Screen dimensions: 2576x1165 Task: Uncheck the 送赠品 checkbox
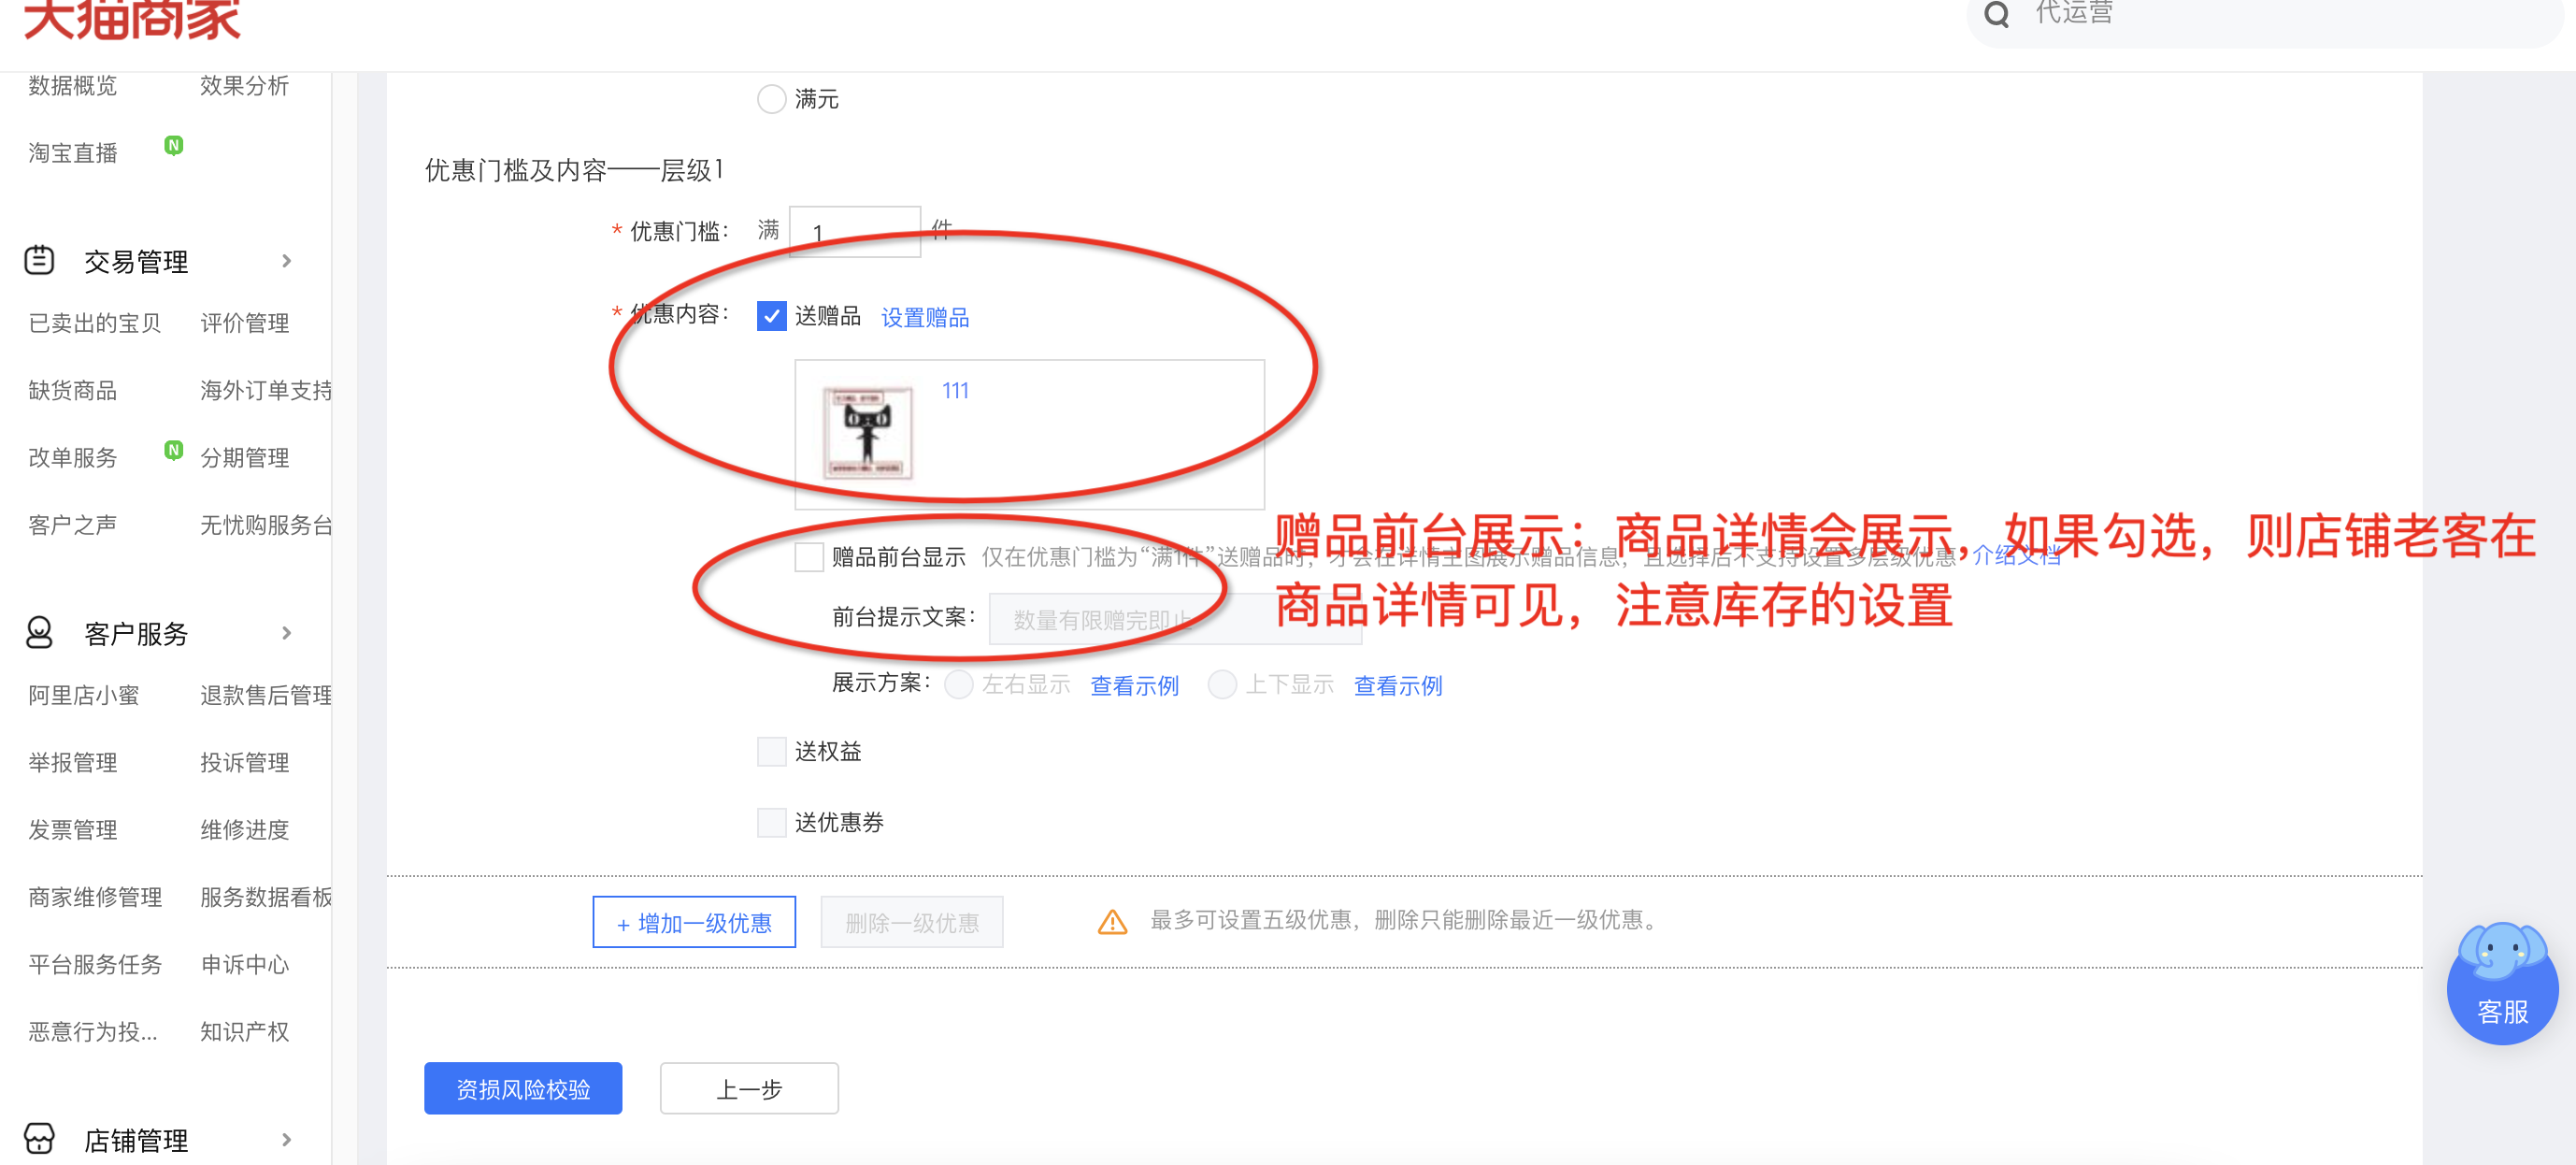[x=771, y=316]
